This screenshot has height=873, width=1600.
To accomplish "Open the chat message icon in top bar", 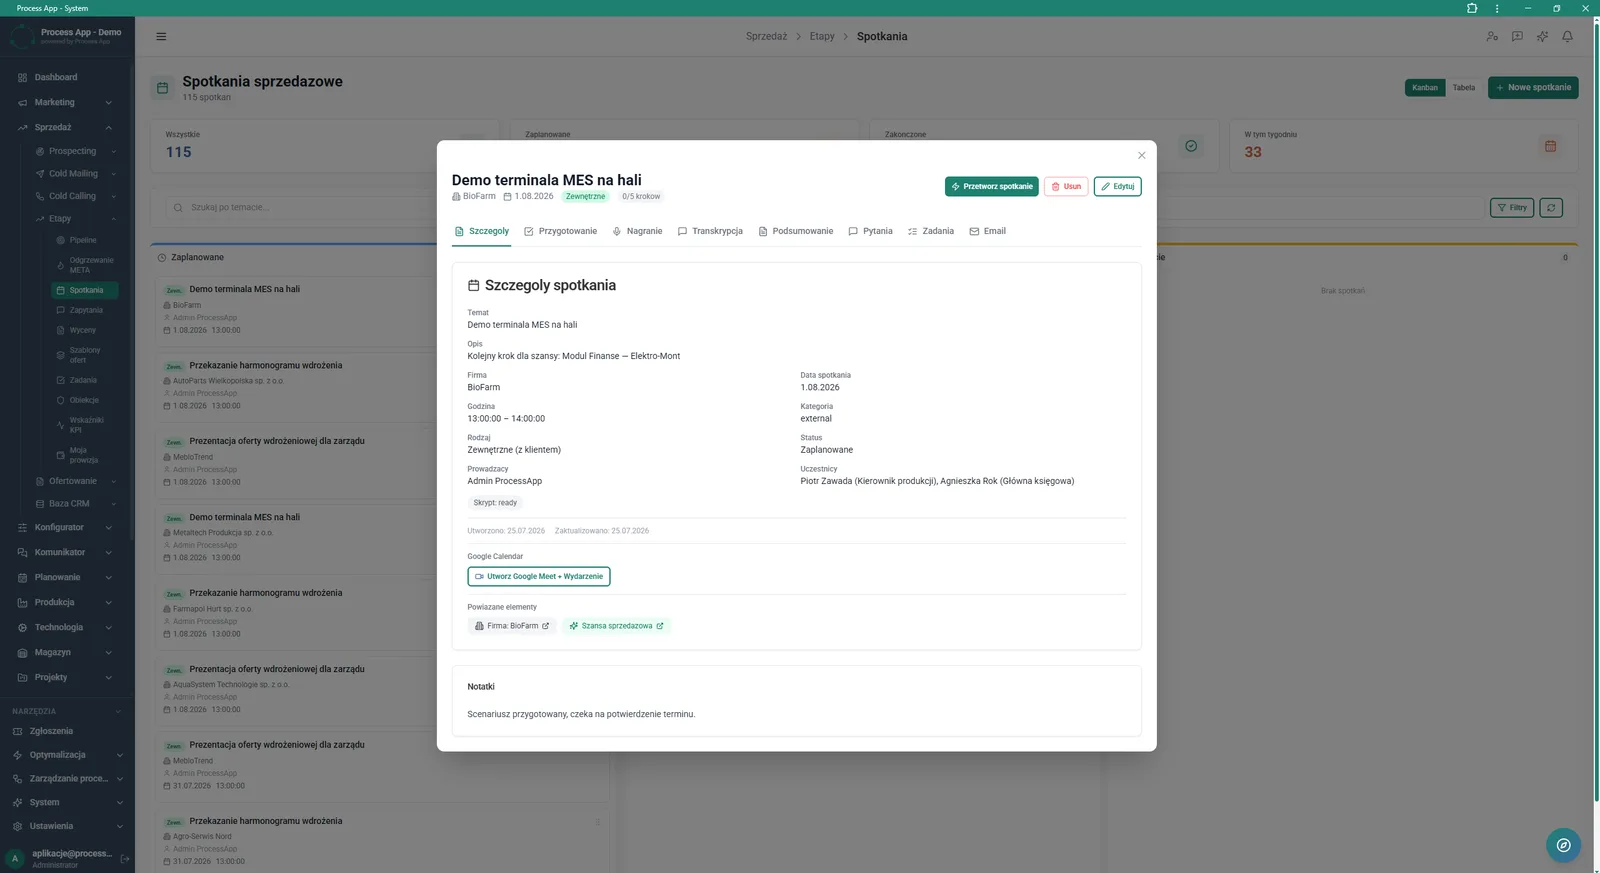I will pyautogui.click(x=1517, y=36).
